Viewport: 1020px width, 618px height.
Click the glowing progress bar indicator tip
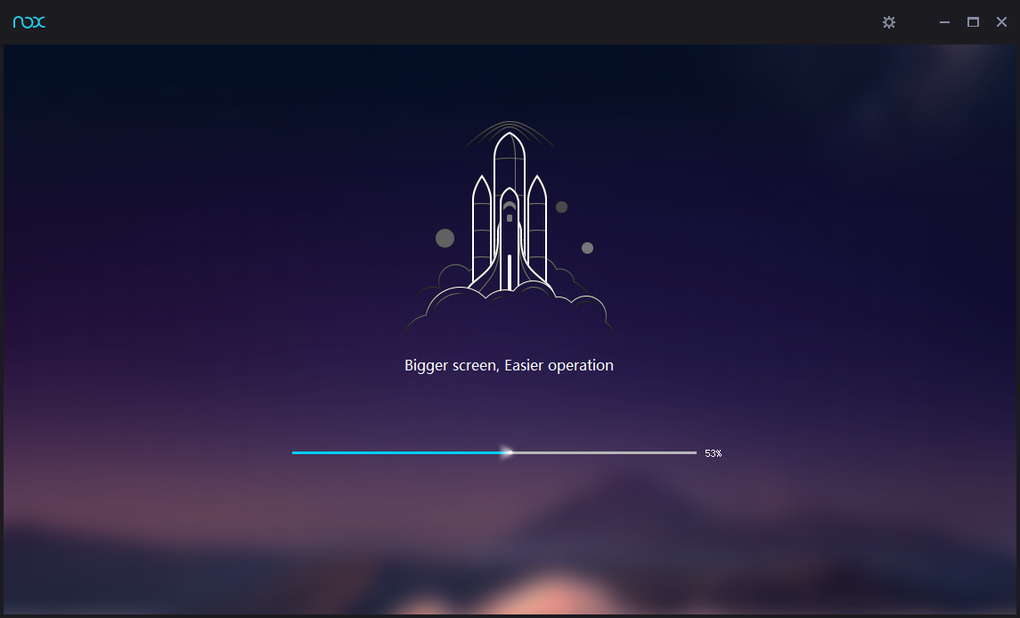point(507,452)
